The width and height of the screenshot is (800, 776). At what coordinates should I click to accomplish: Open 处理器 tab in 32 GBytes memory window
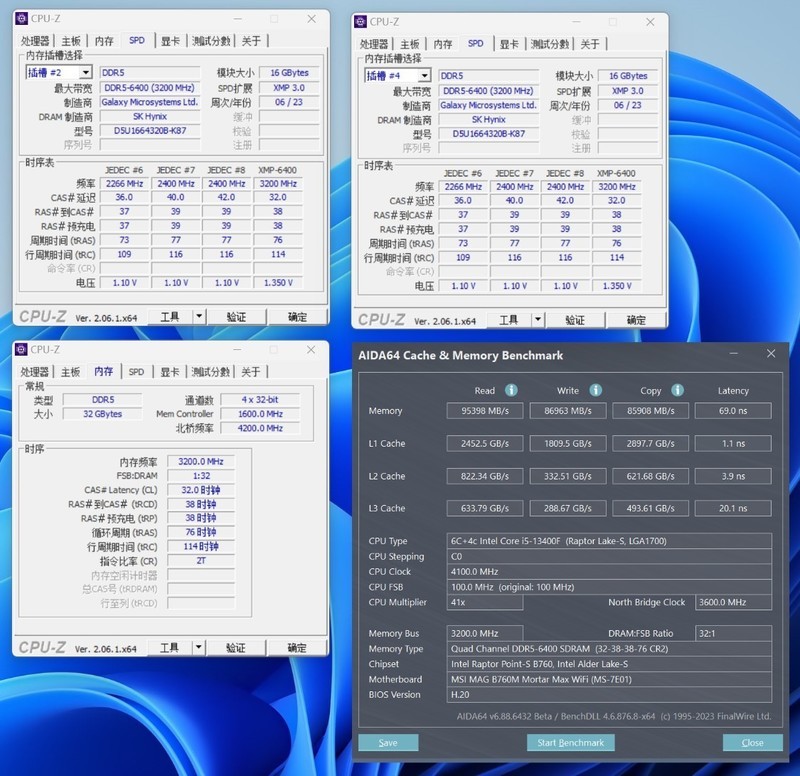[36, 372]
